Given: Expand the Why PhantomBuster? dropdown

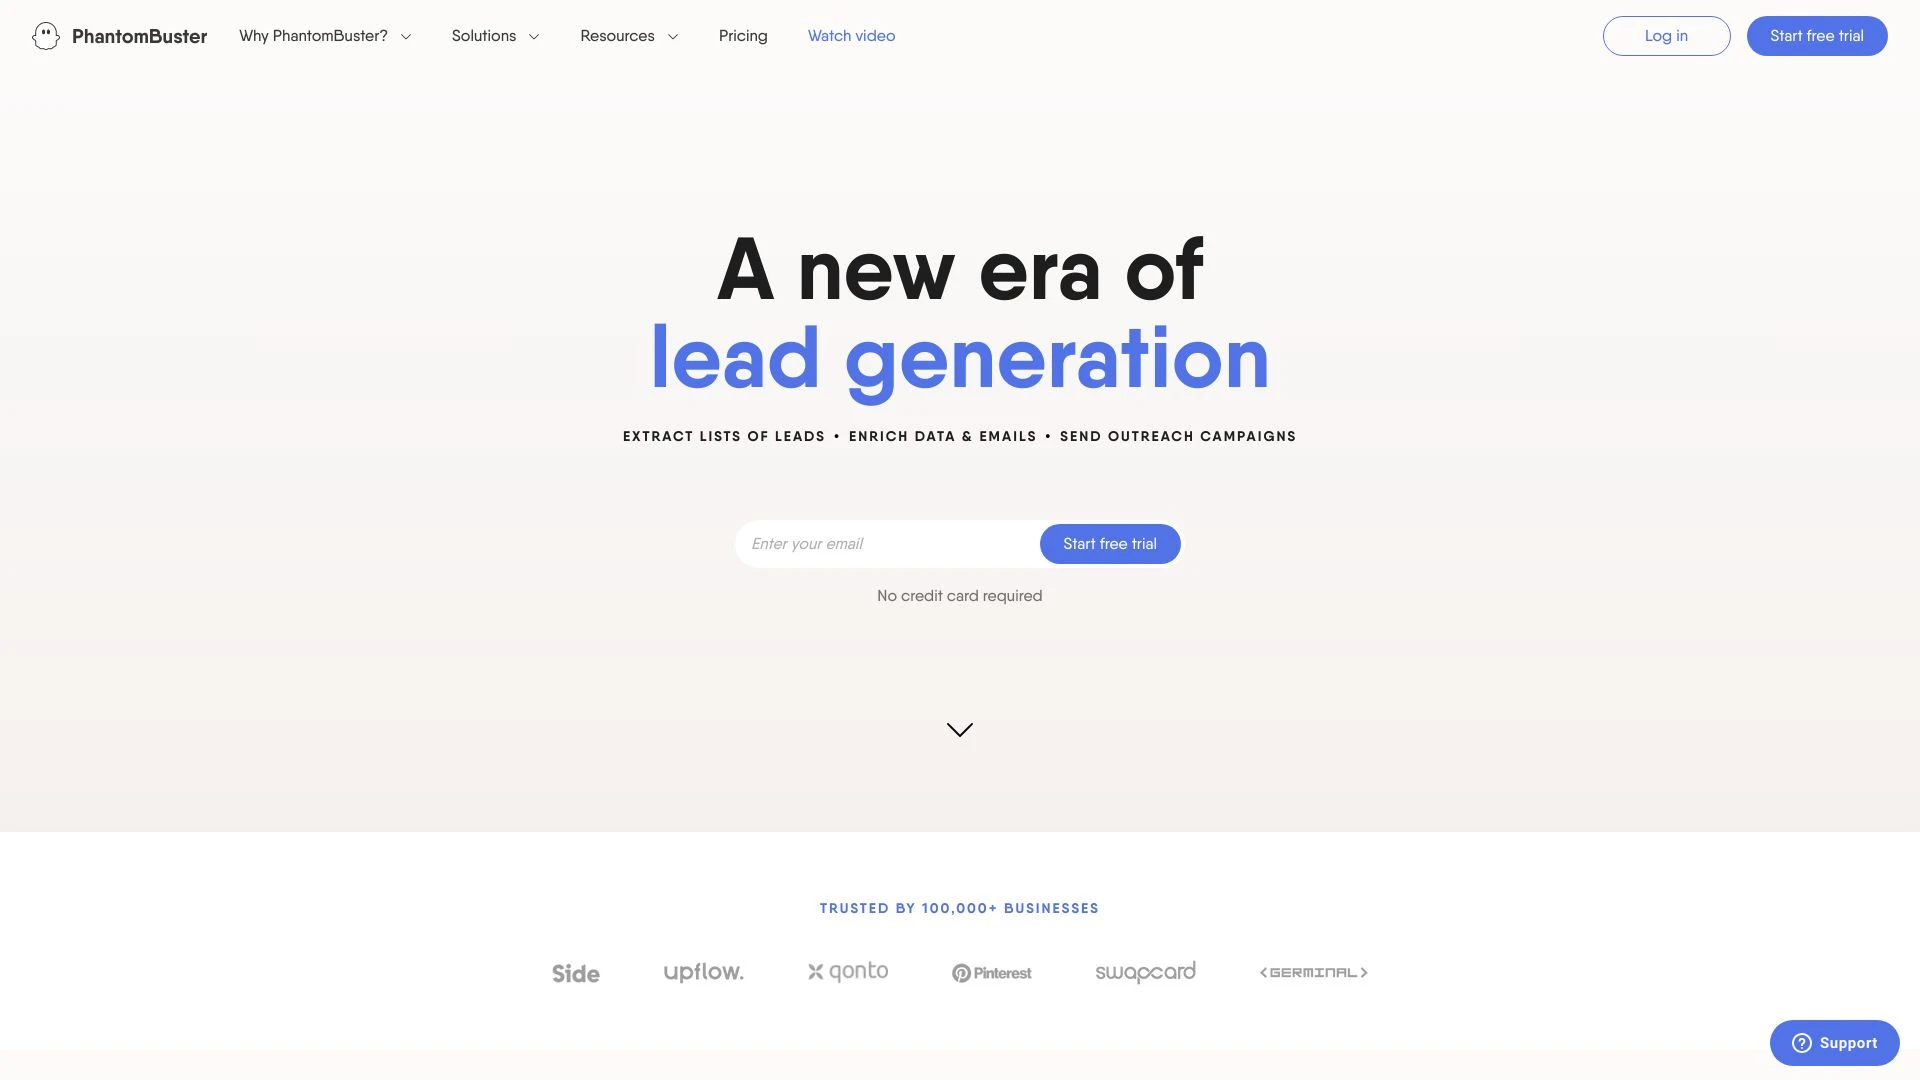Looking at the screenshot, I should [x=324, y=36].
